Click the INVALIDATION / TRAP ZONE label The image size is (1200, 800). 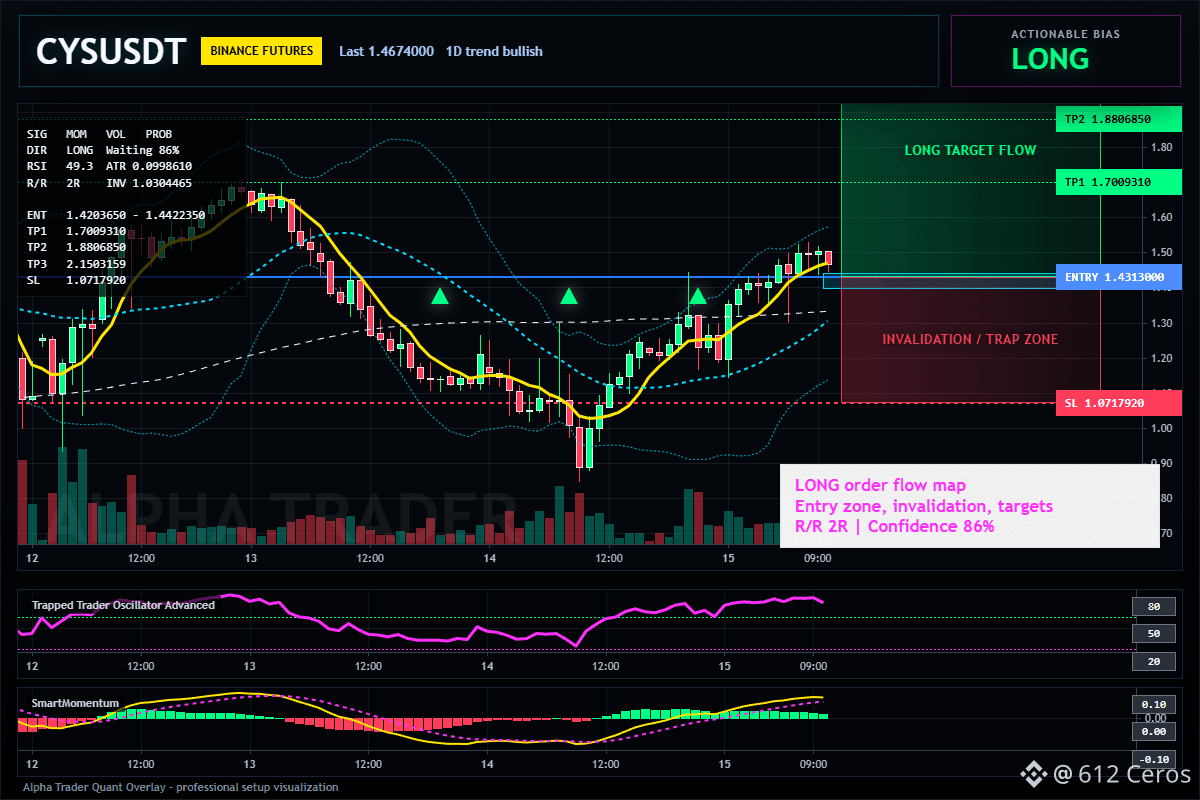(x=970, y=339)
